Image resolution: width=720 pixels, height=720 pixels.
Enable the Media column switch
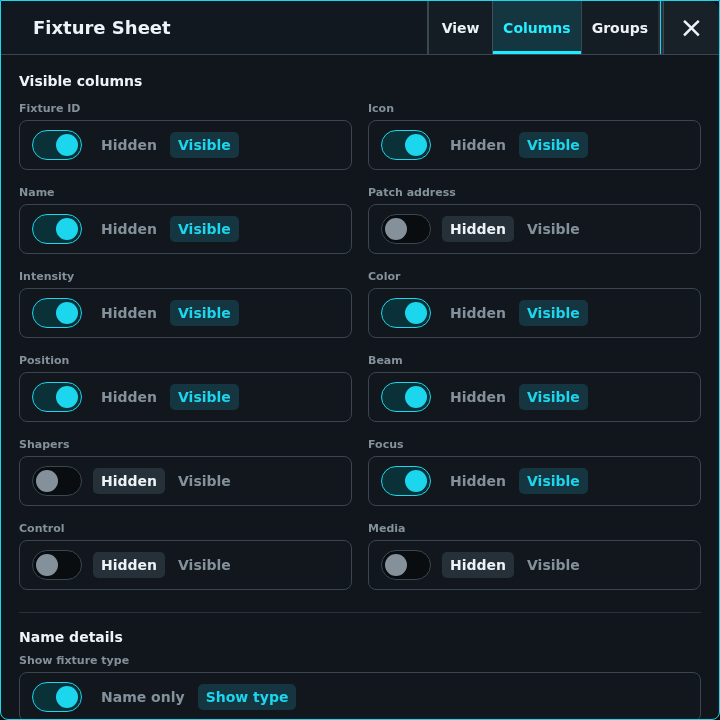point(406,565)
